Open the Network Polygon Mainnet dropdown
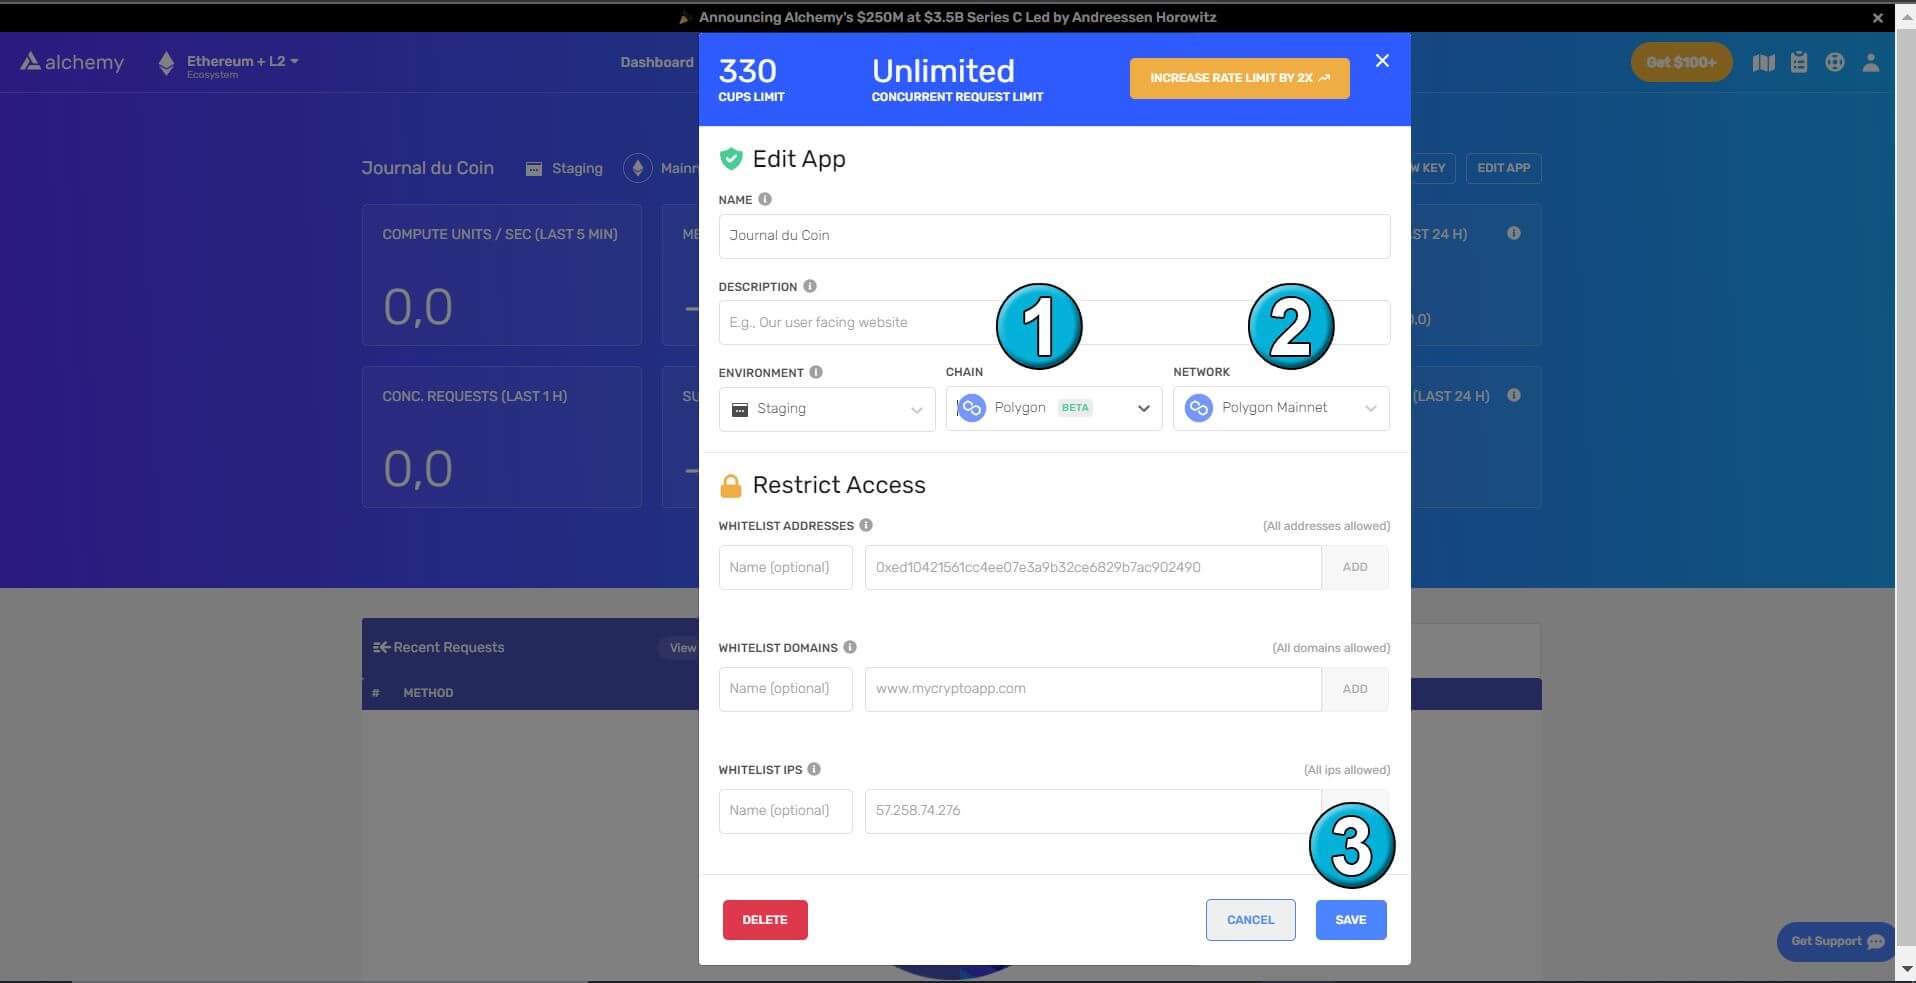 pos(1281,408)
